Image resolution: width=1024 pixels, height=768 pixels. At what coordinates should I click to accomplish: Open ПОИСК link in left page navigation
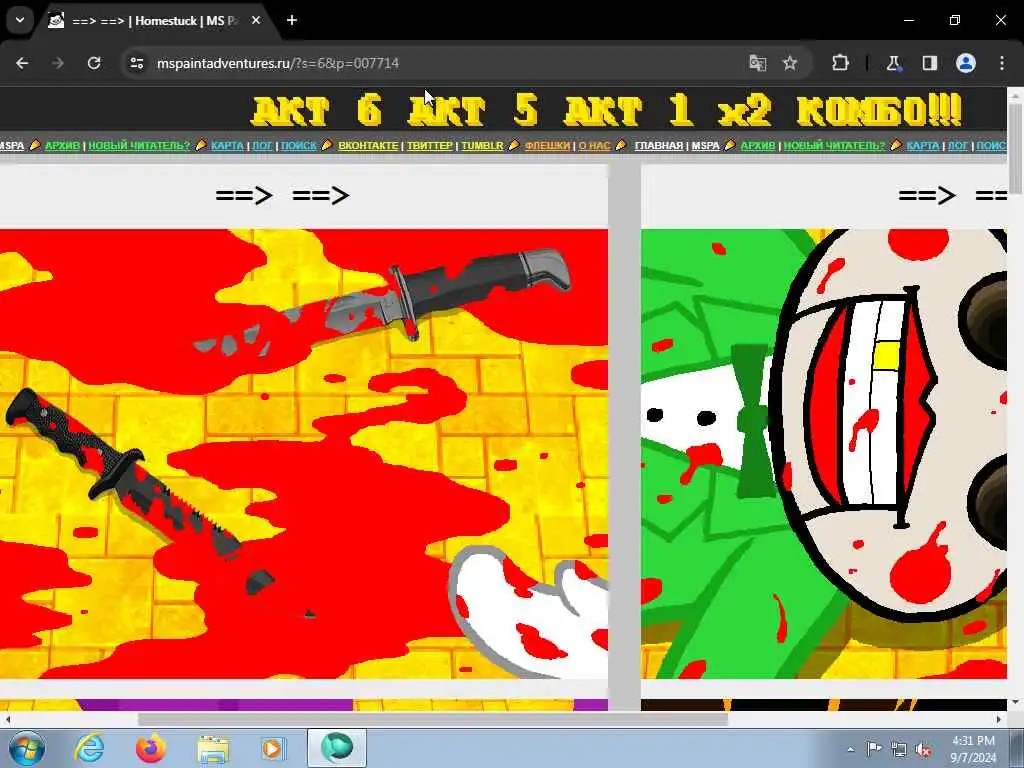click(x=298, y=146)
